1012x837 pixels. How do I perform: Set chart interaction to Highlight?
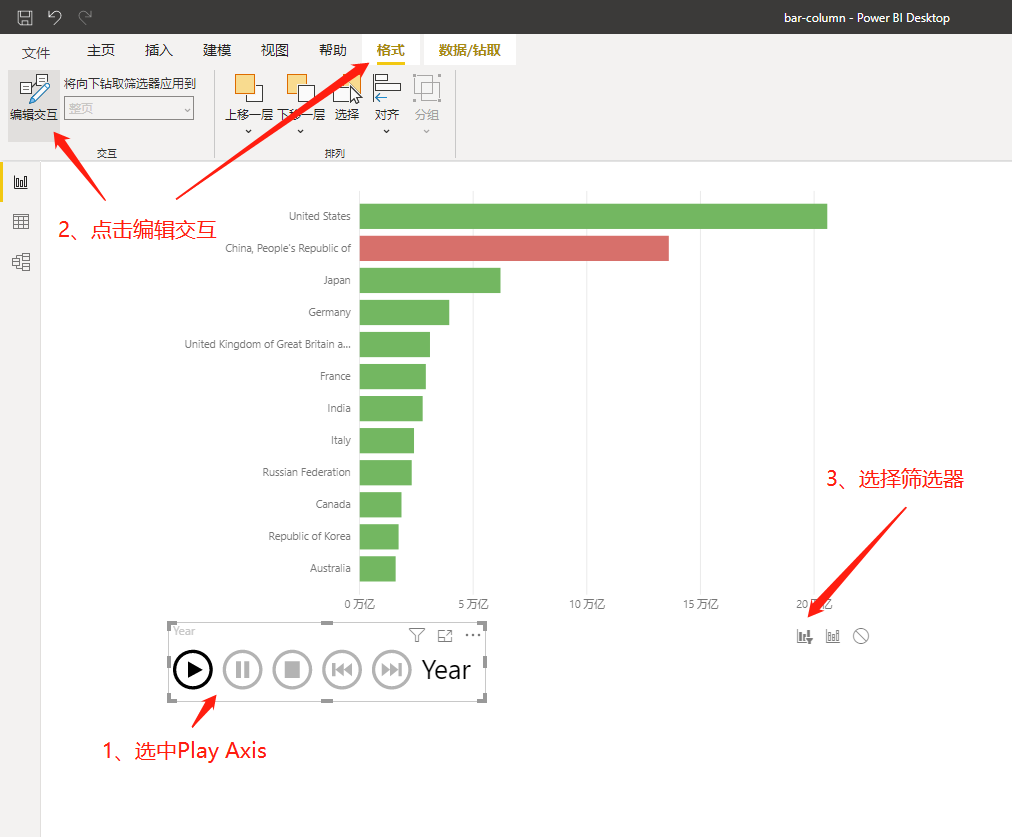[833, 636]
